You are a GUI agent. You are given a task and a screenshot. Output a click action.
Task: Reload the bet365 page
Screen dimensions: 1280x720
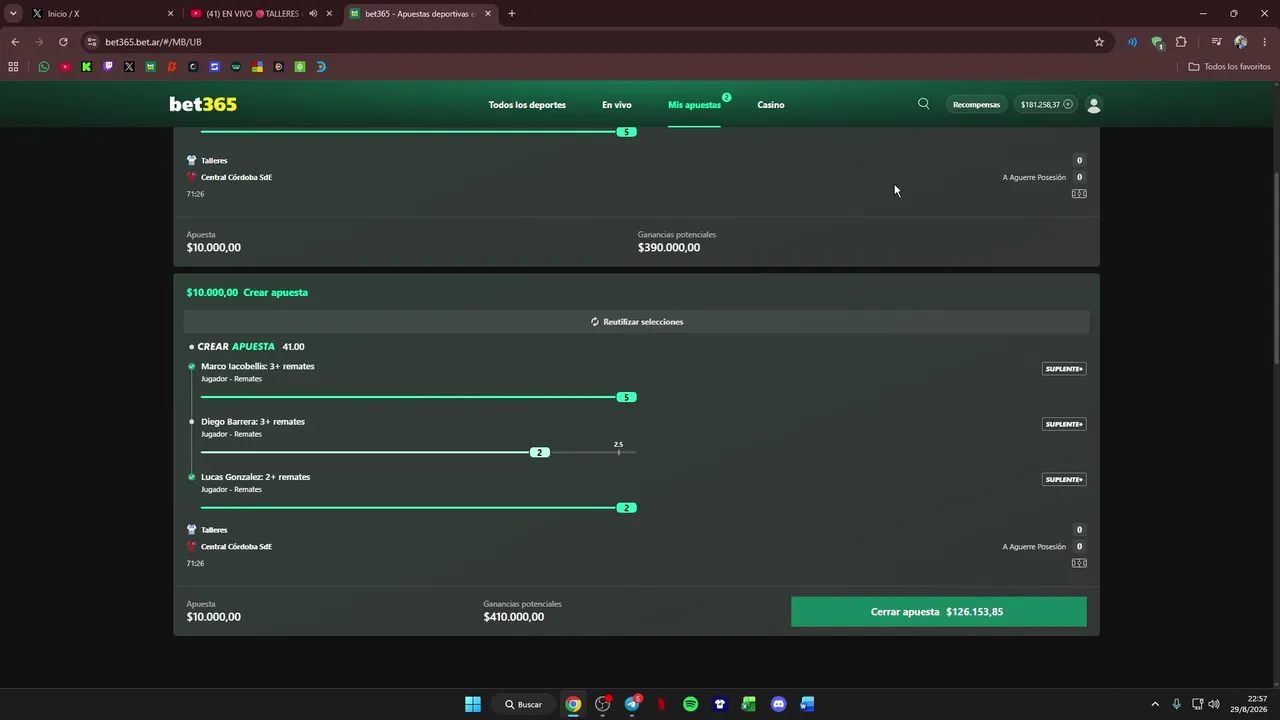pos(63,42)
